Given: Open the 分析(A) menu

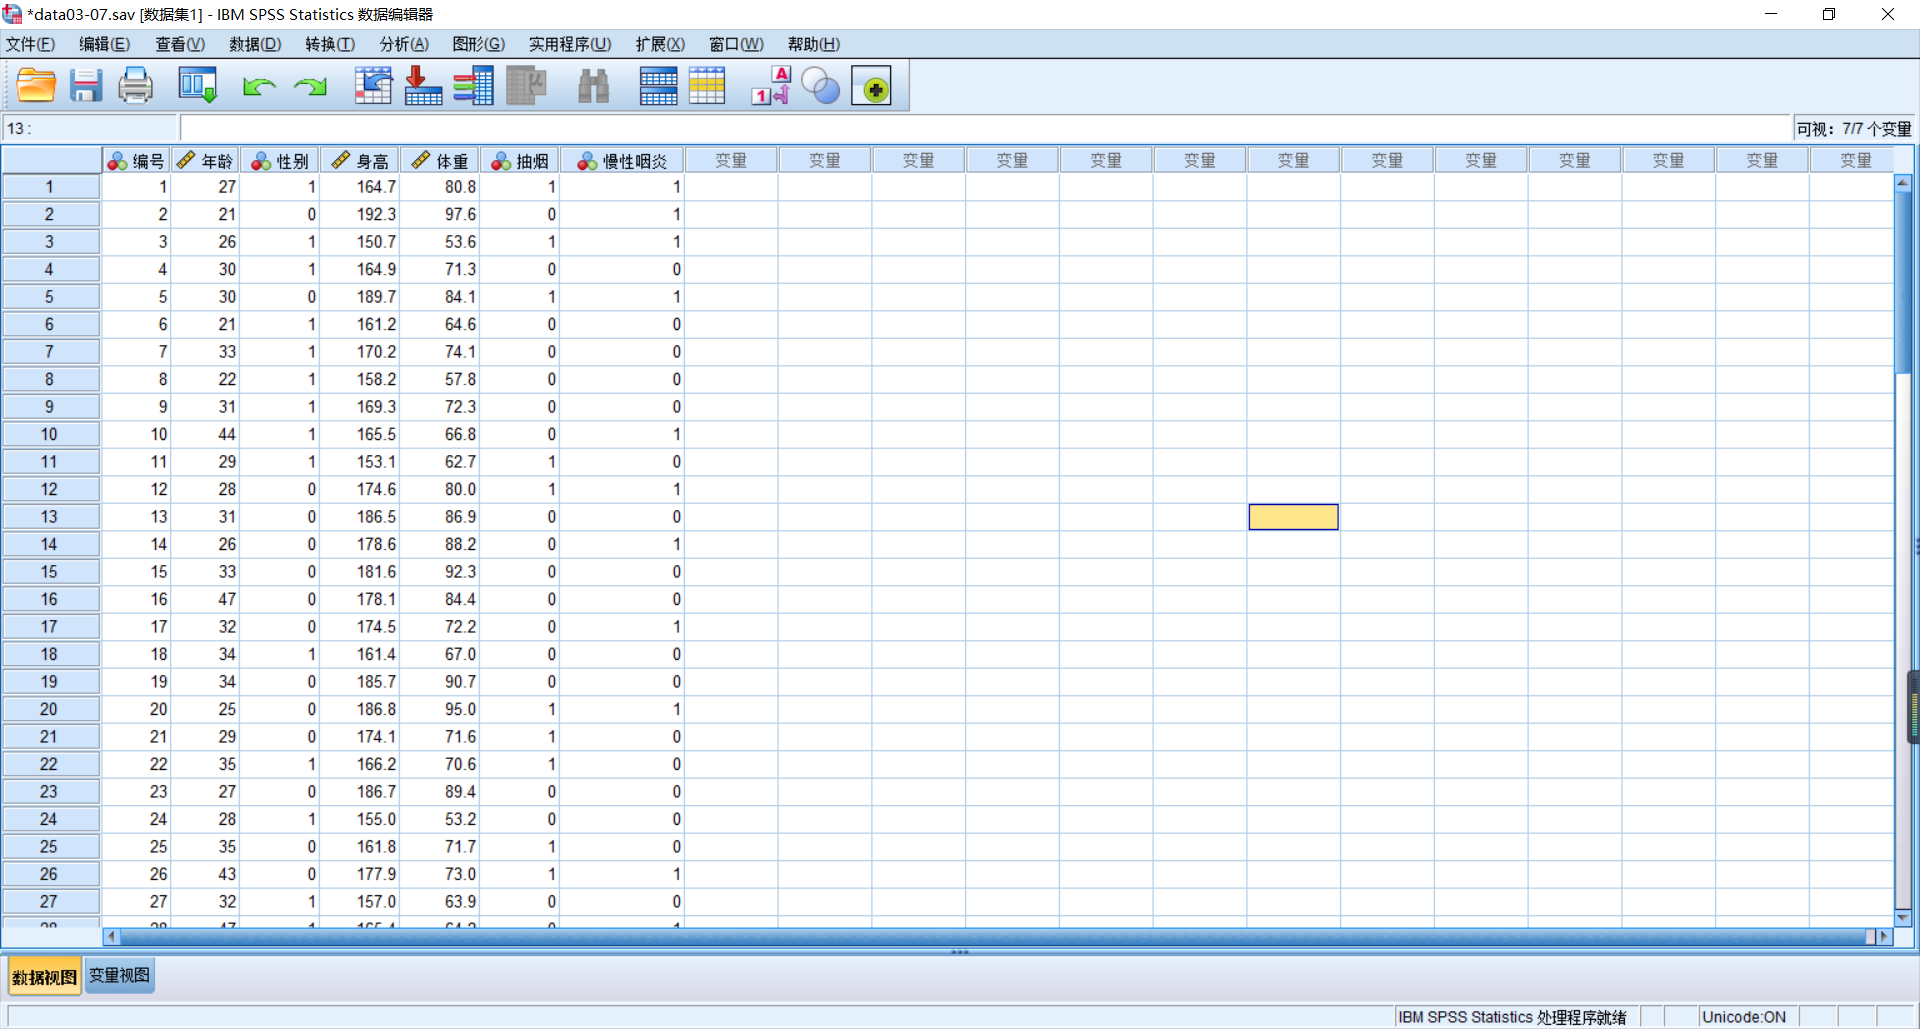Looking at the screenshot, I should coord(404,44).
